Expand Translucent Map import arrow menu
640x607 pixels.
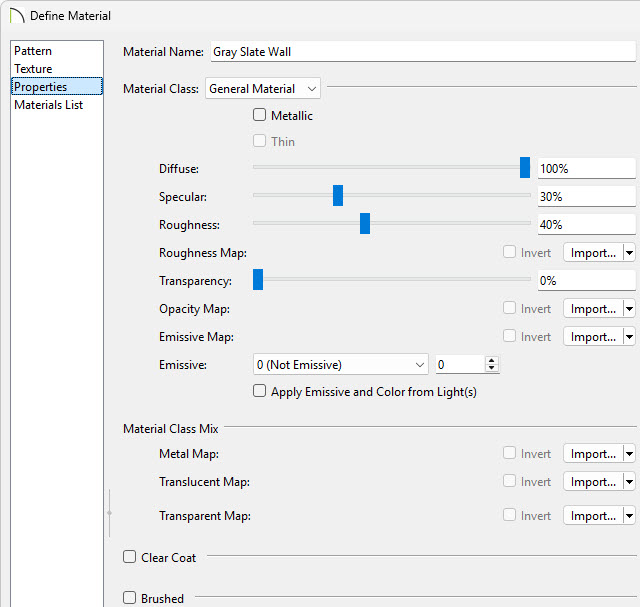pyautogui.click(x=629, y=482)
